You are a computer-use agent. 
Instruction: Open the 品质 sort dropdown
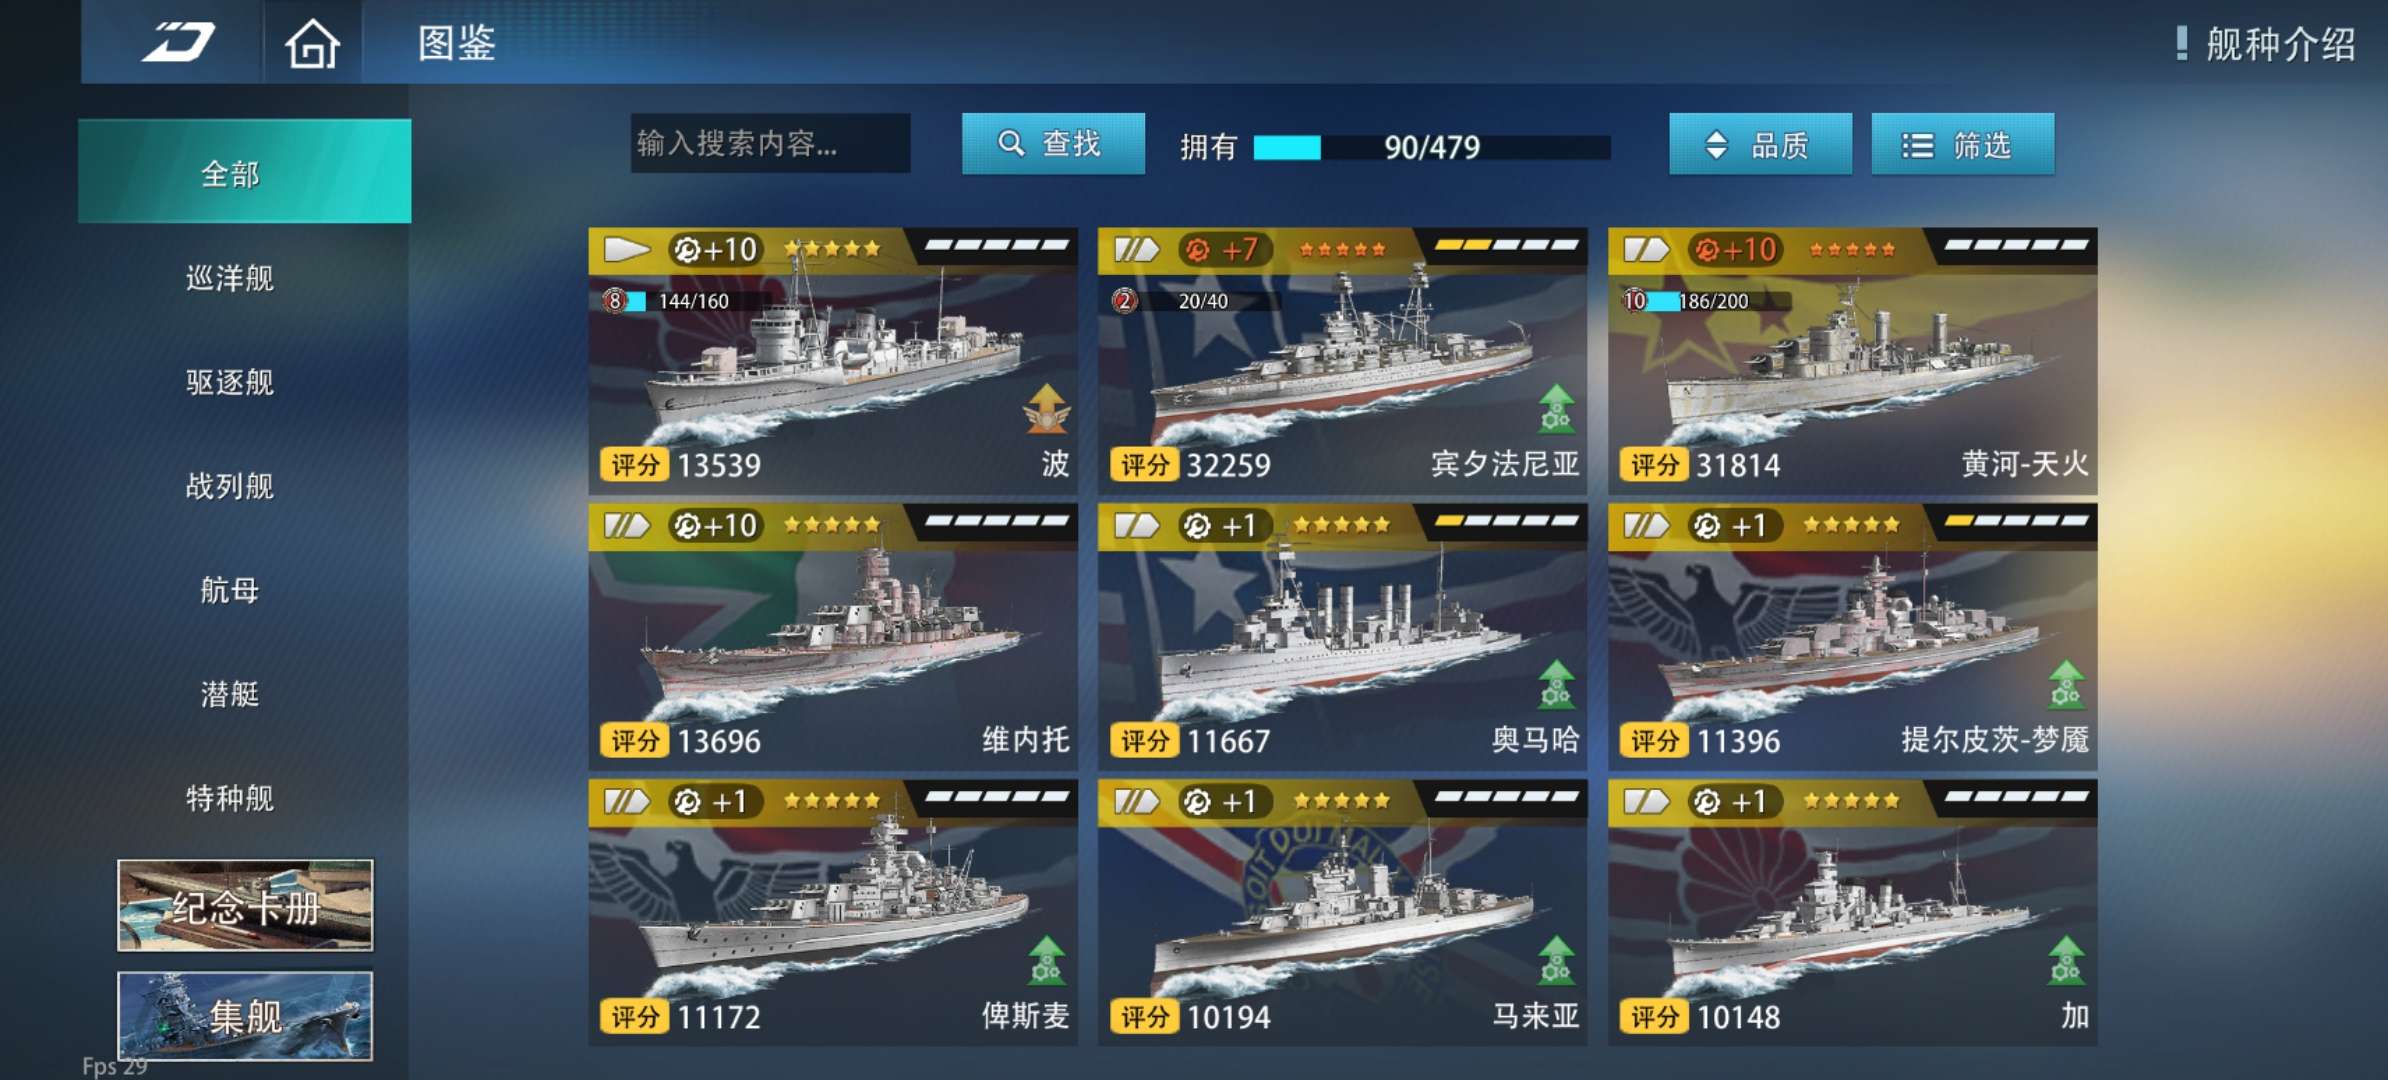point(1760,145)
